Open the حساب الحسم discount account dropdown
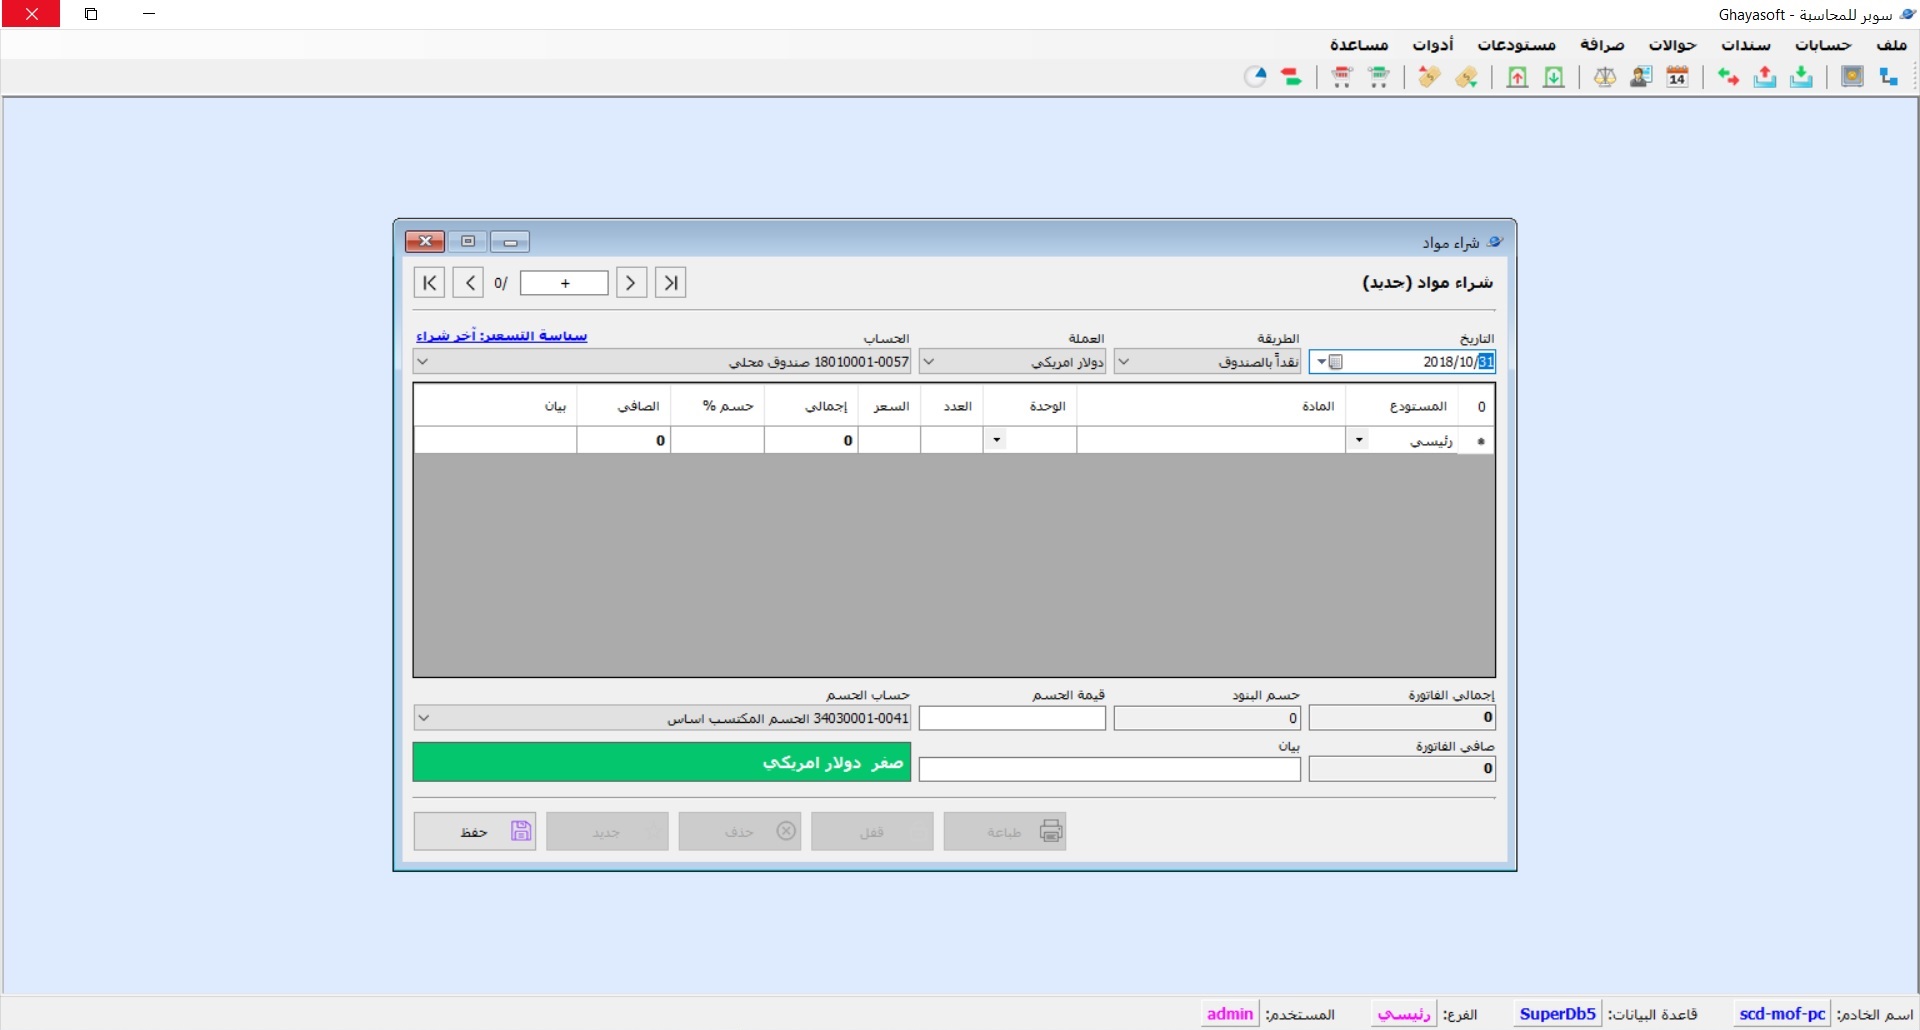Image resolution: width=1920 pixels, height=1030 pixels. click(423, 718)
